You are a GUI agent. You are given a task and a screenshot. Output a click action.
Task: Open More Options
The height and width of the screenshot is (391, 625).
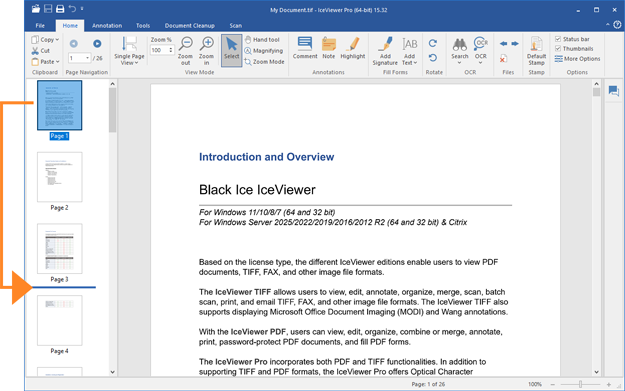coord(577,59)
